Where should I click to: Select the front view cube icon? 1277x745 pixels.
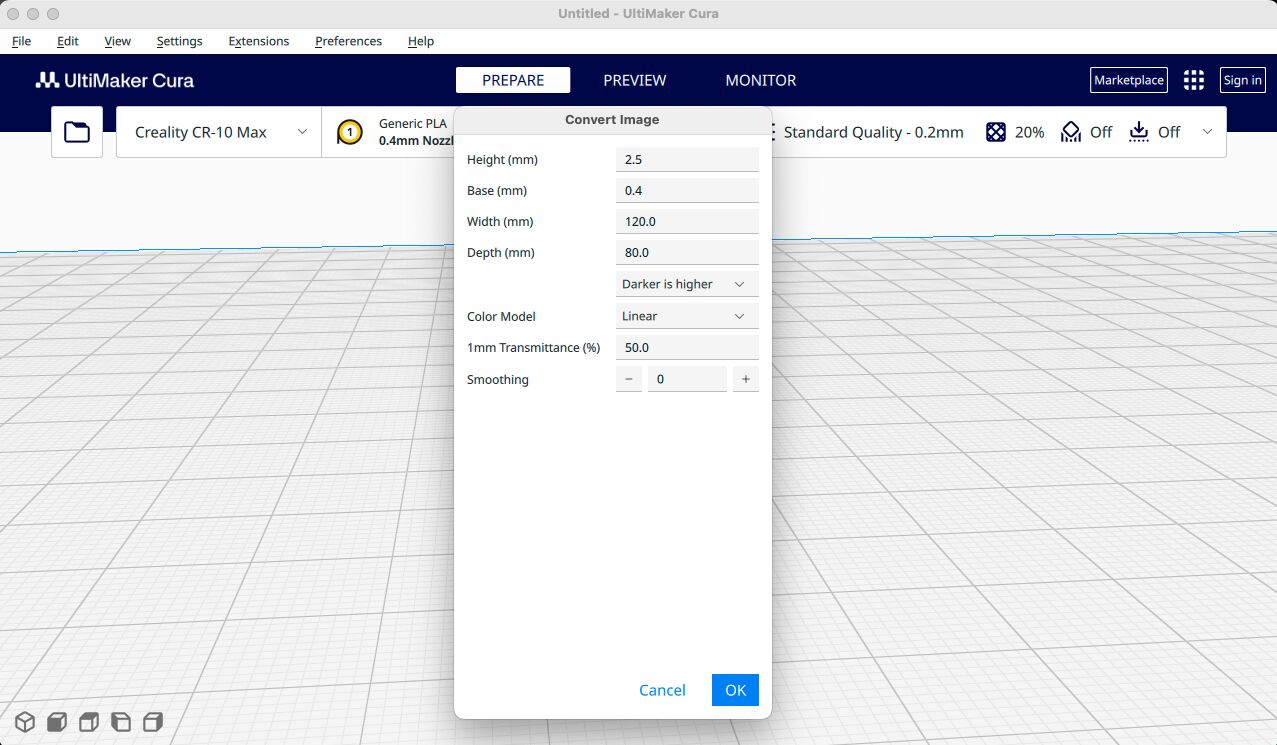[x=57, y=722]
